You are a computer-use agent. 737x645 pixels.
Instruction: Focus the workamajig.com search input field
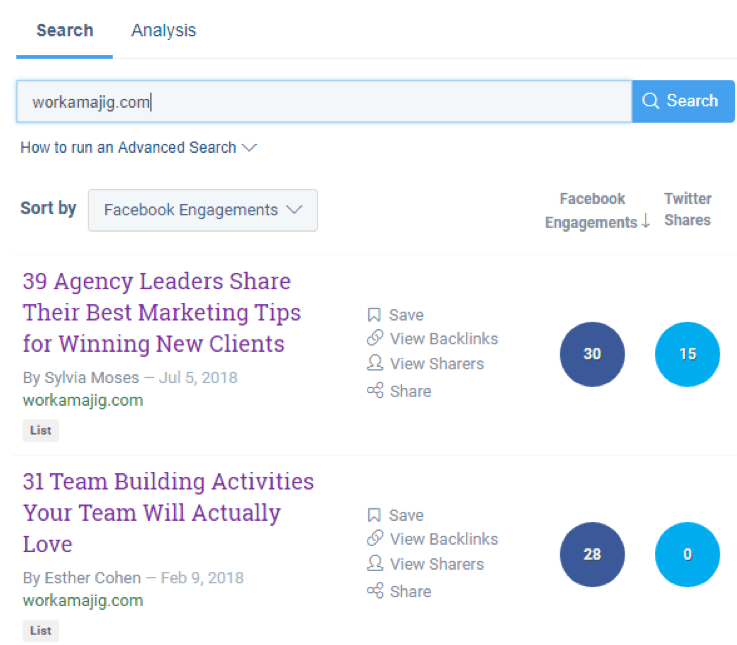(x=324, y=101)
